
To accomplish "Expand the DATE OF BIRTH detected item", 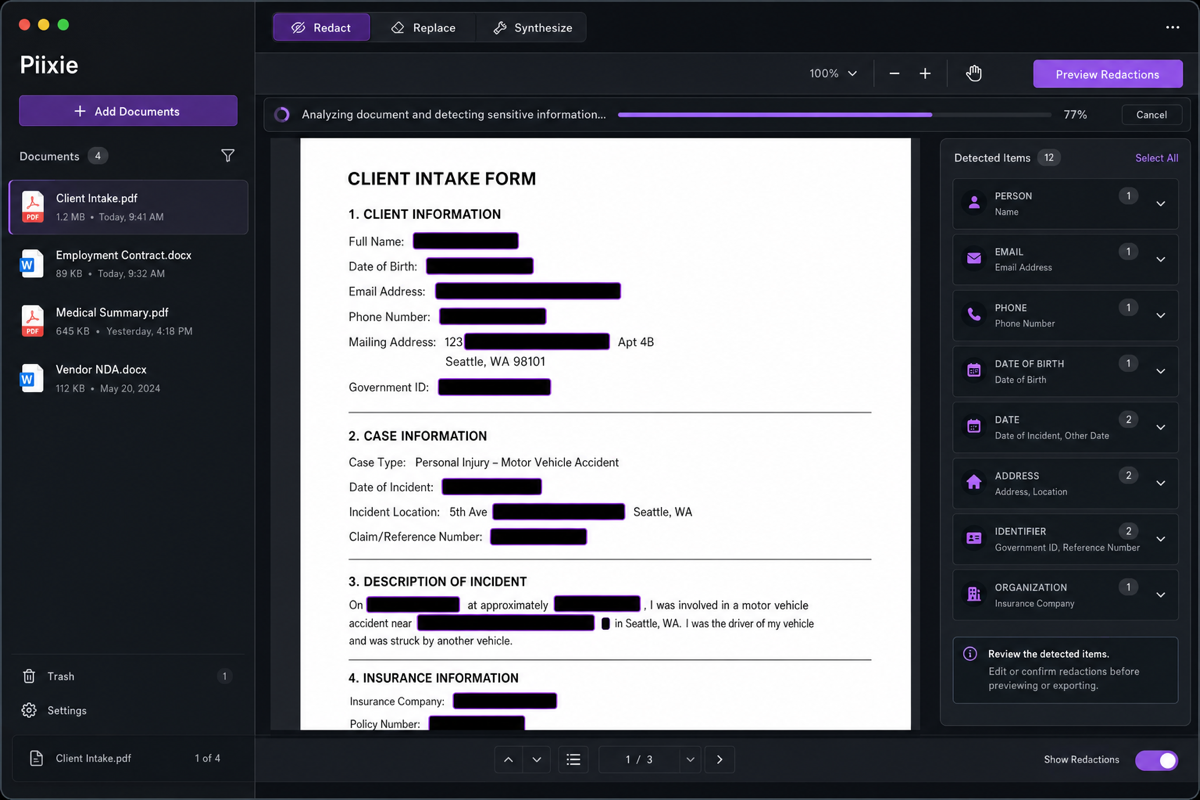I will [1161, 372].
